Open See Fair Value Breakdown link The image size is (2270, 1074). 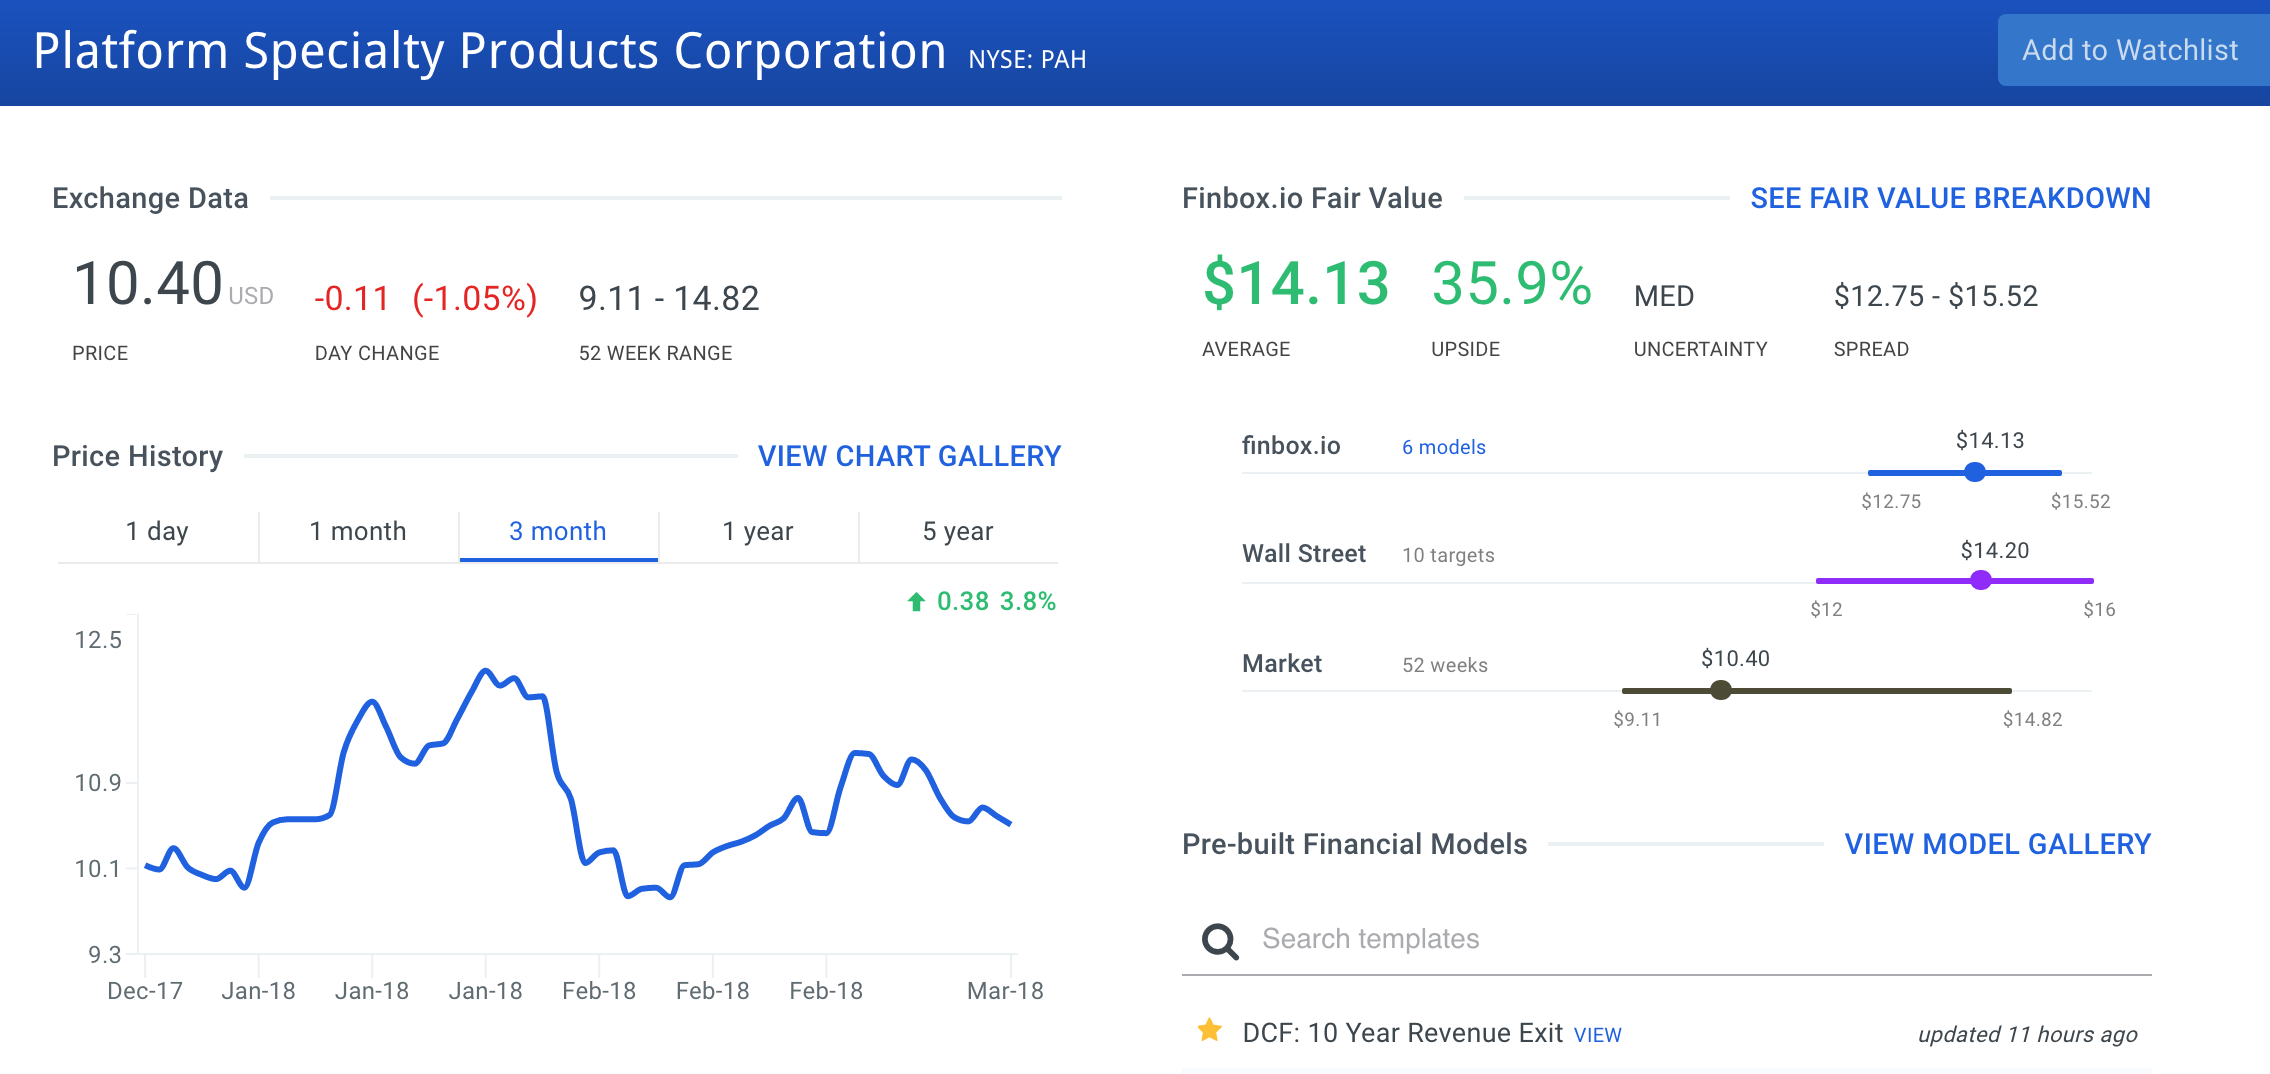(x=1950, y=198)
